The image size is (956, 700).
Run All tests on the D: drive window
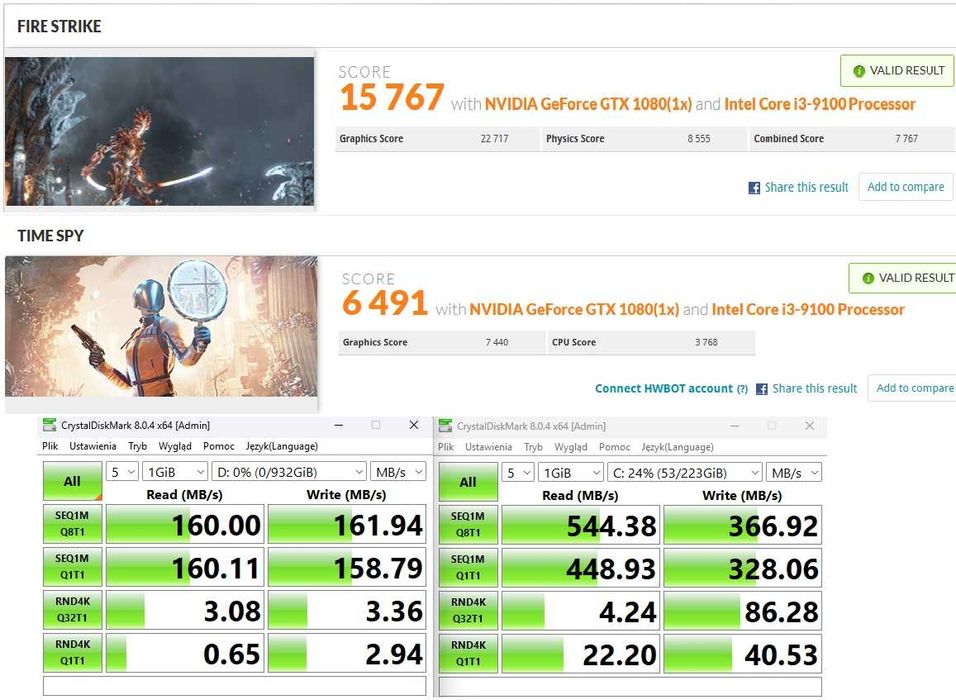click(73, 481)
